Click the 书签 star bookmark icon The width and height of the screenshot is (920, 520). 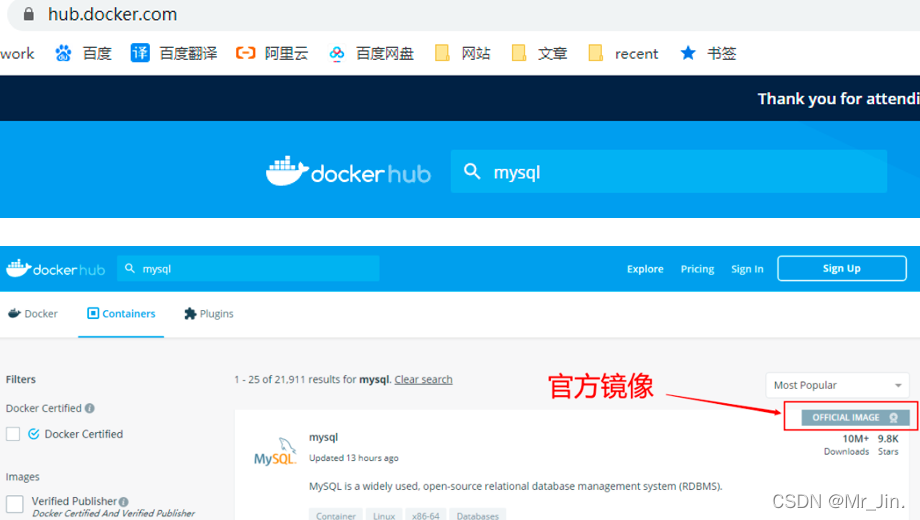688,53
